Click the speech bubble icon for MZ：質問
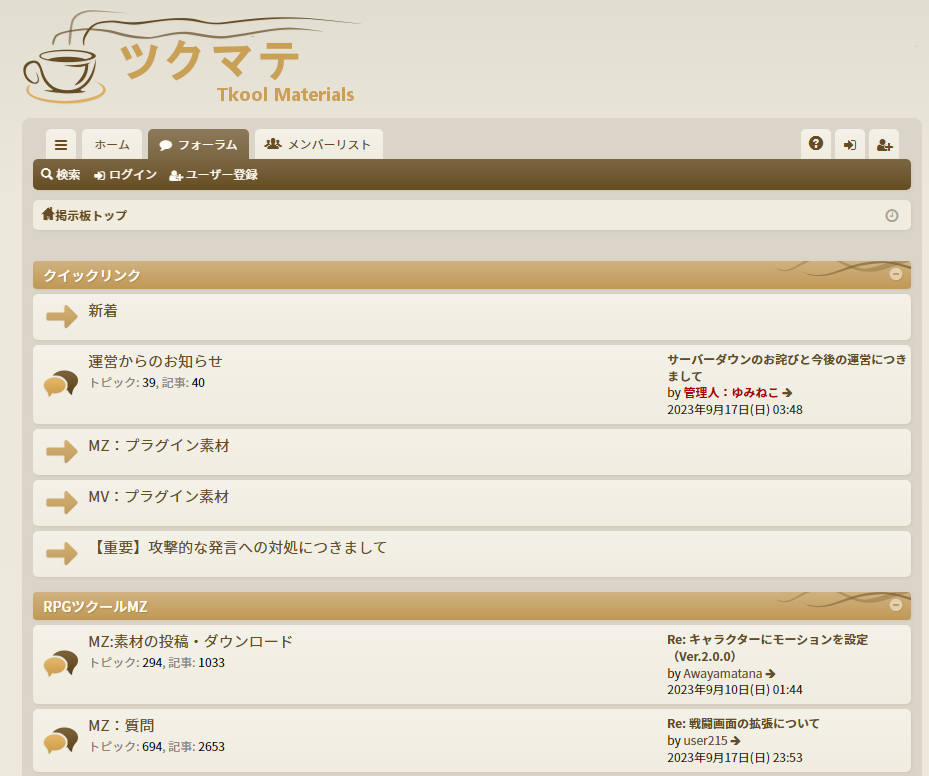Viewport: 929px width, 776px height. (x=61, y=740)
